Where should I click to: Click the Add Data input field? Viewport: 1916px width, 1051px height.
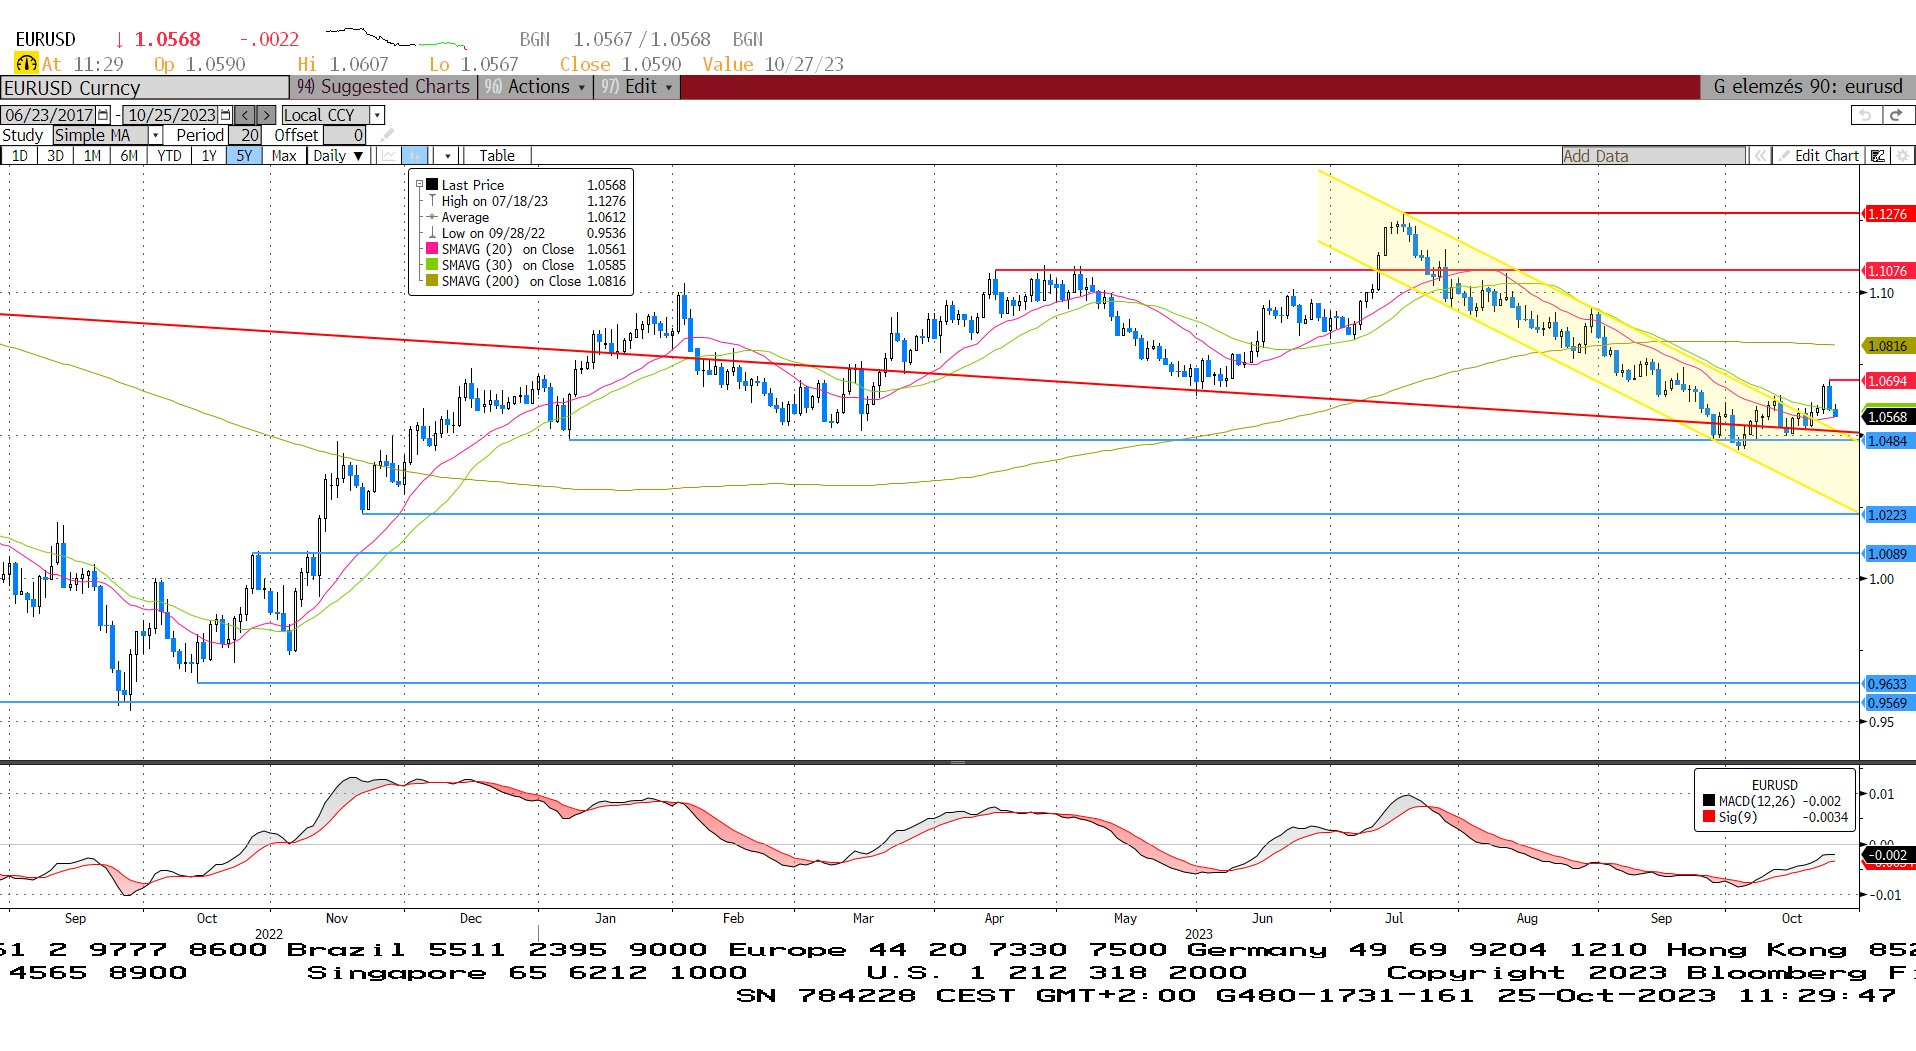click(1653, 156)
